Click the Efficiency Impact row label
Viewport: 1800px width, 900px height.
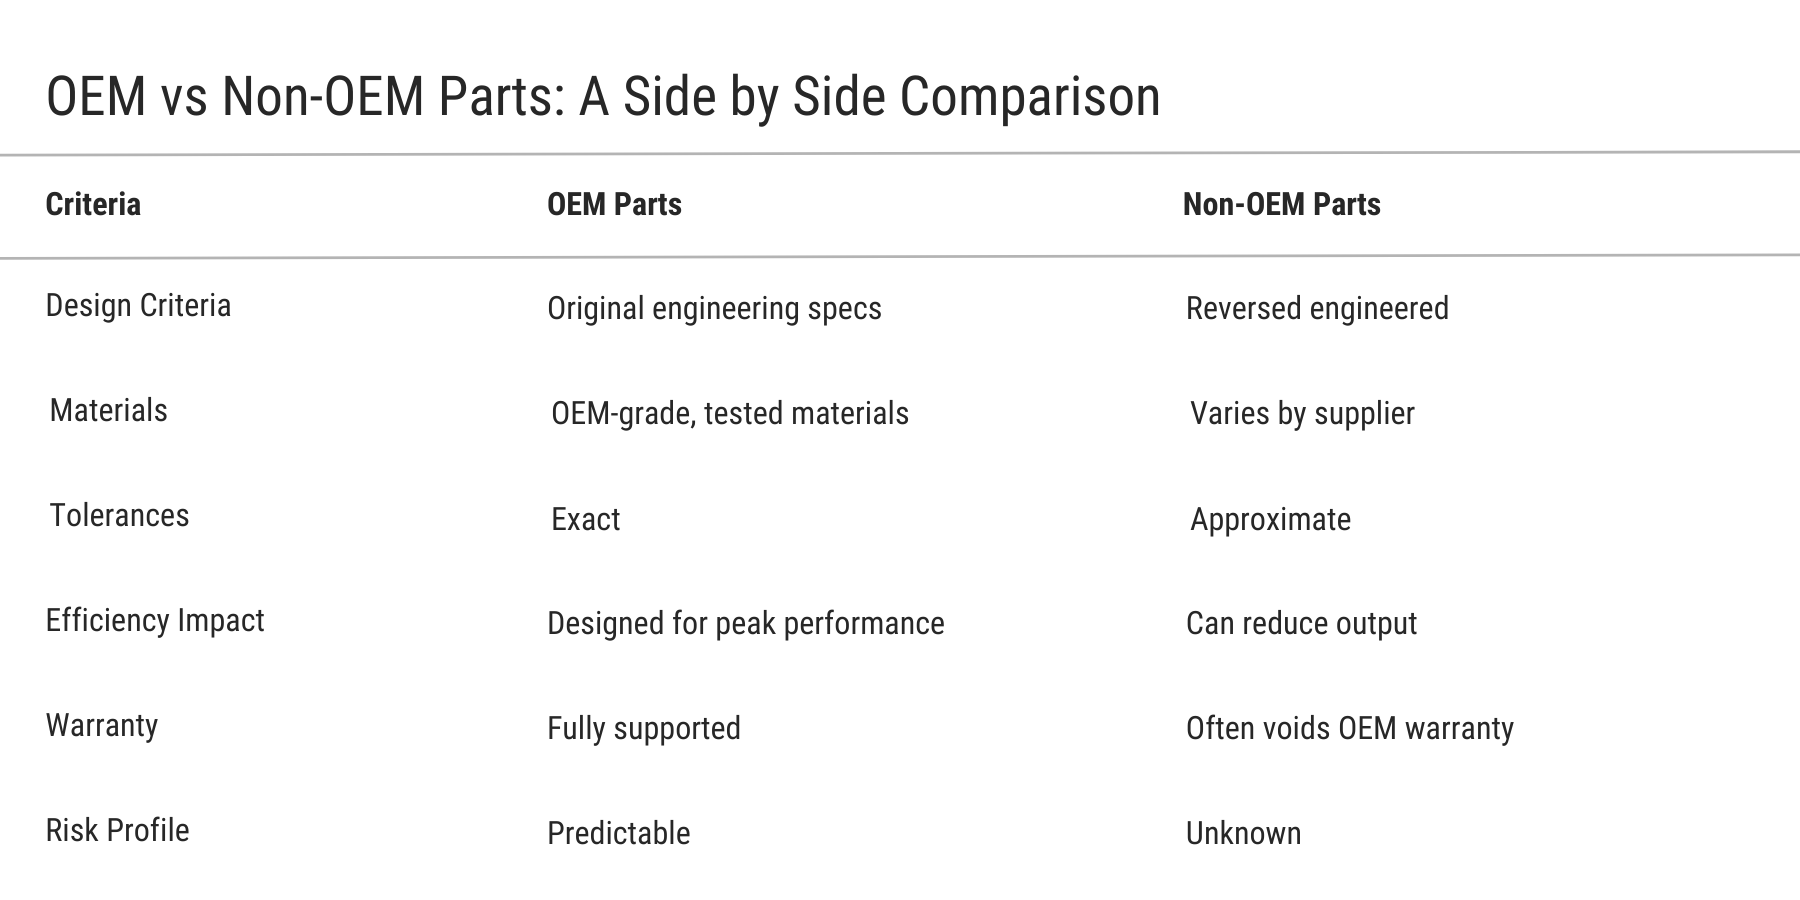click(155, 621)
